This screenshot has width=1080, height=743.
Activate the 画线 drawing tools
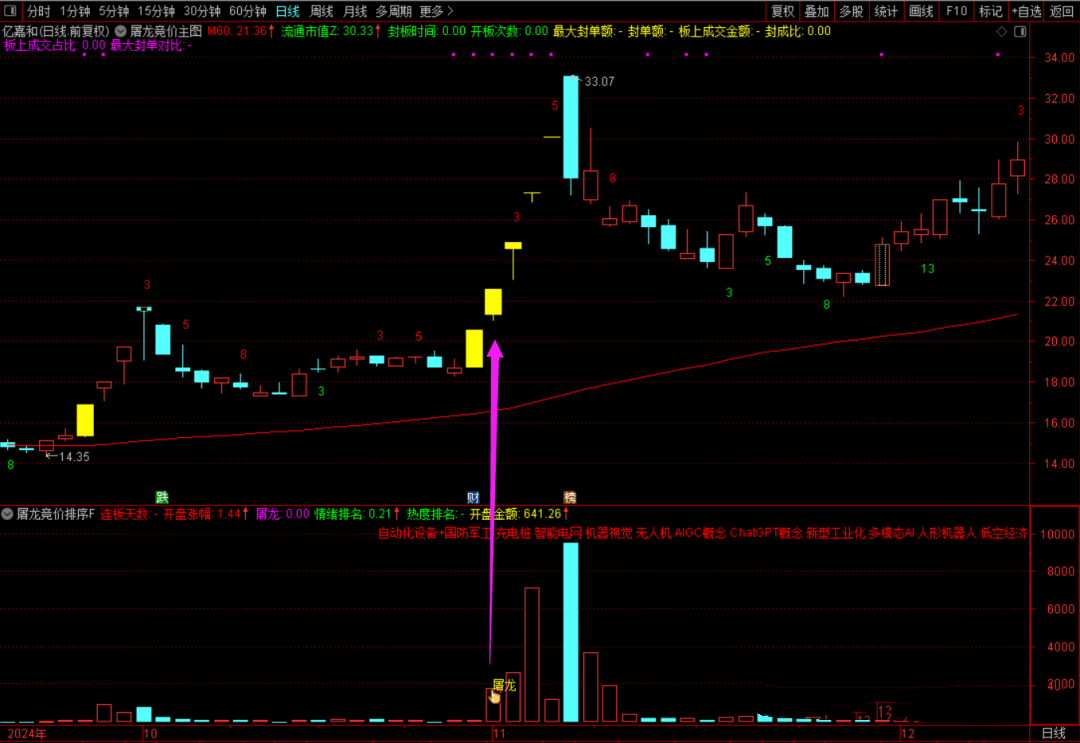921,11
